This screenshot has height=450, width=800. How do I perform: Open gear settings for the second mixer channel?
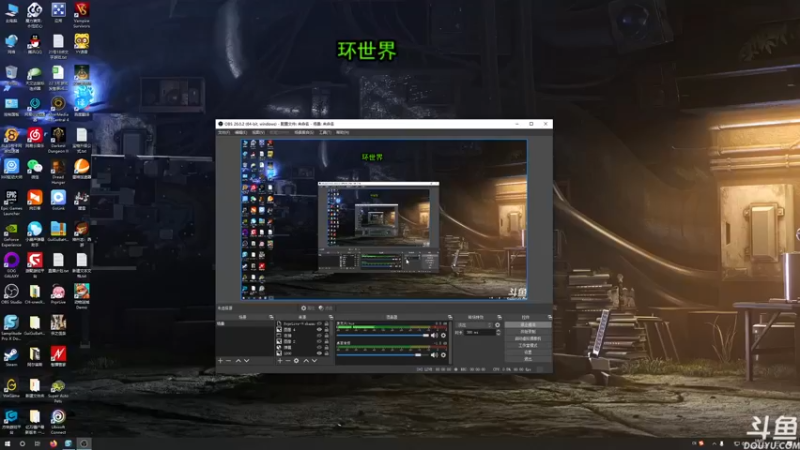[443, 355]
